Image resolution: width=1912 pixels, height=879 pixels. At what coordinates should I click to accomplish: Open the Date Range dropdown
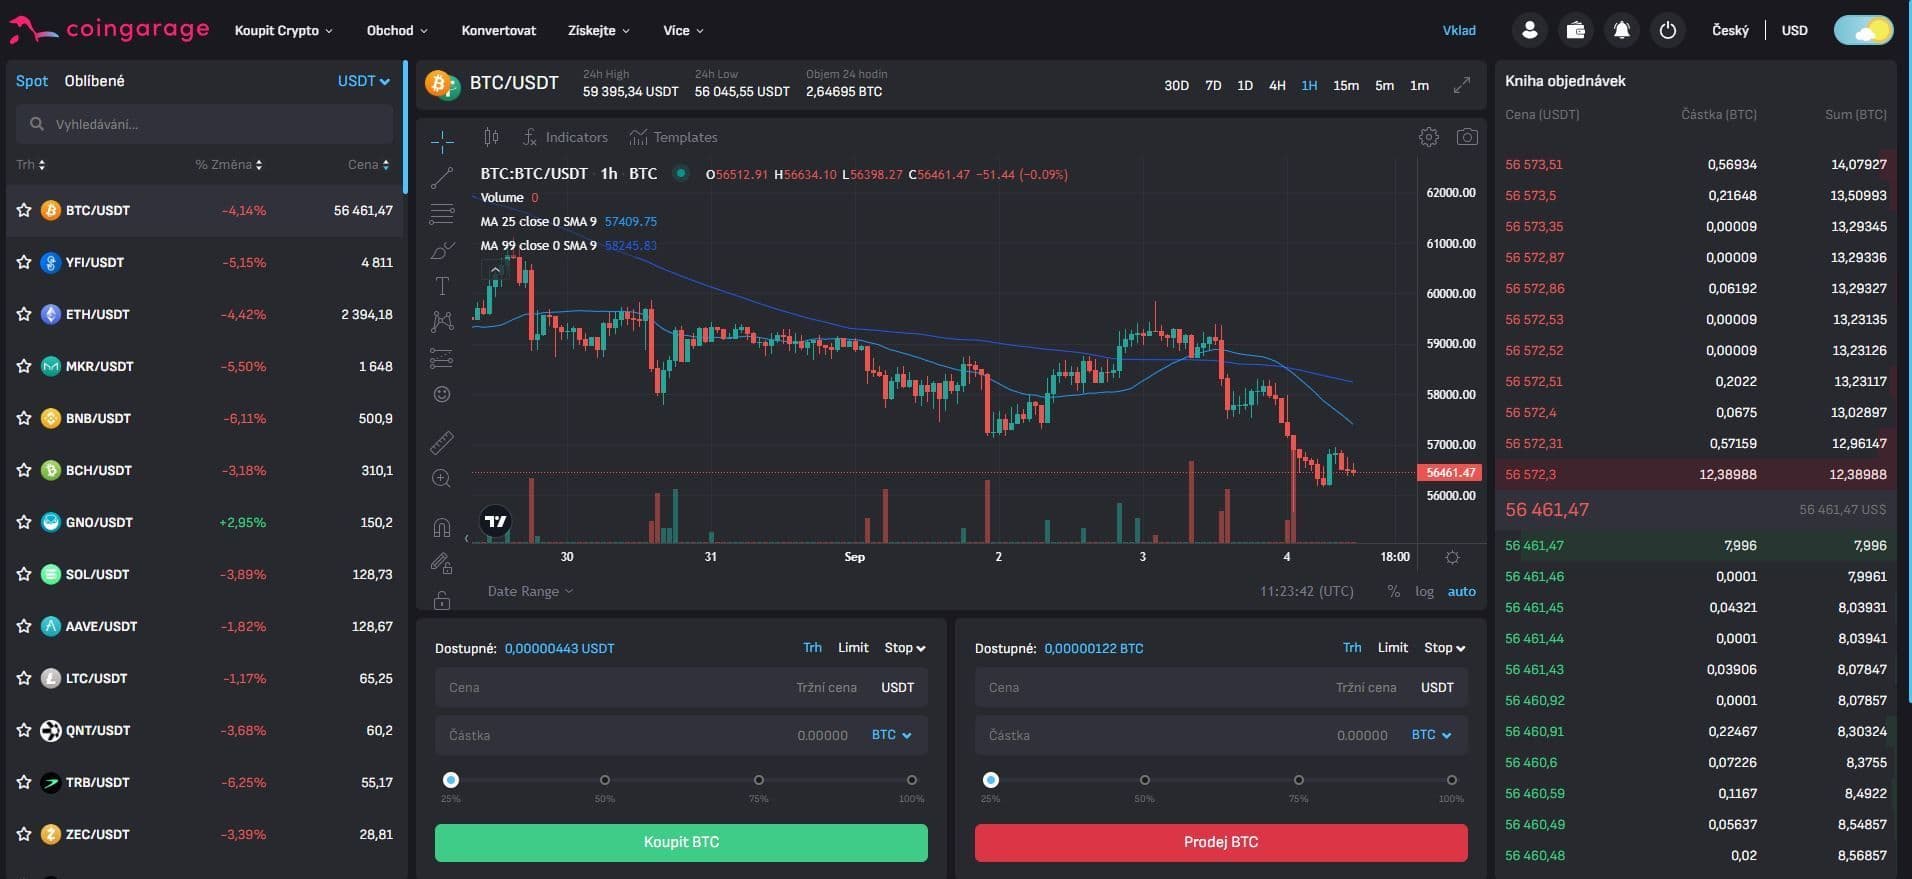click(530, 591)
